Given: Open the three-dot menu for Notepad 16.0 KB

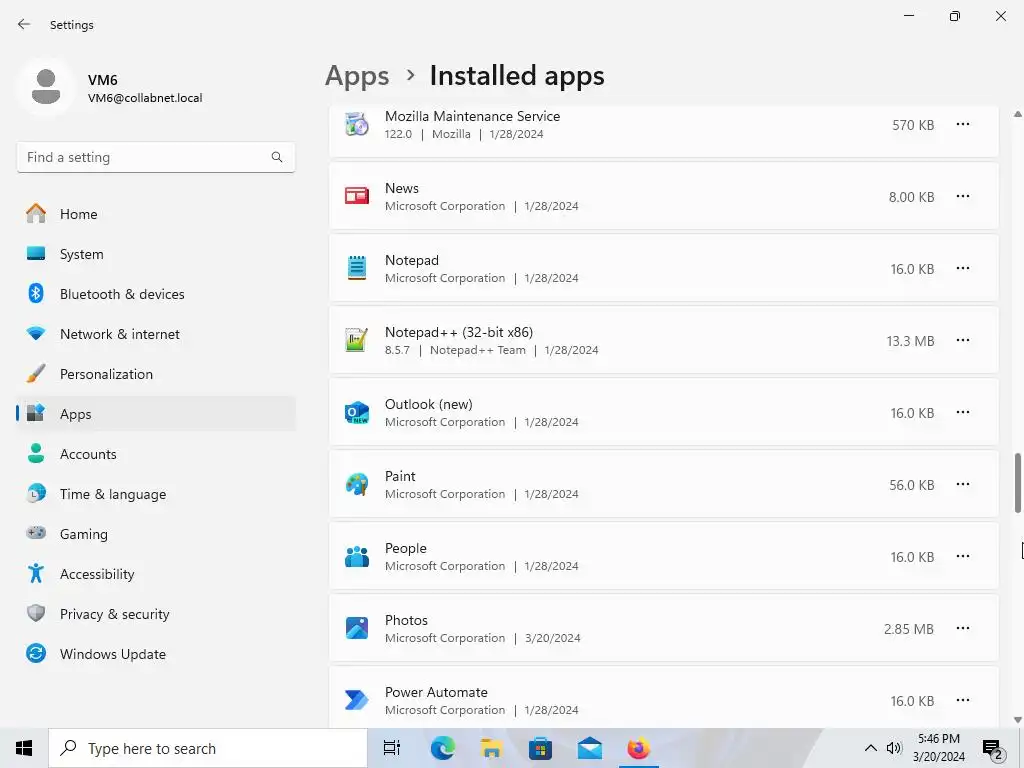Looking at the screenshot, I should point(963,268).
